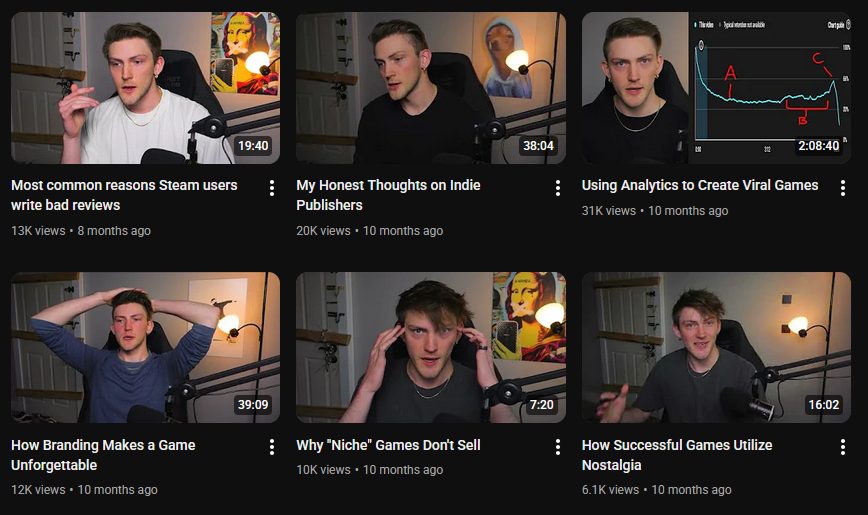The height and width of the screenshot is (515, 868).
Task: Open options menu for Steam bad reviews video
Action: coord(272,188)
